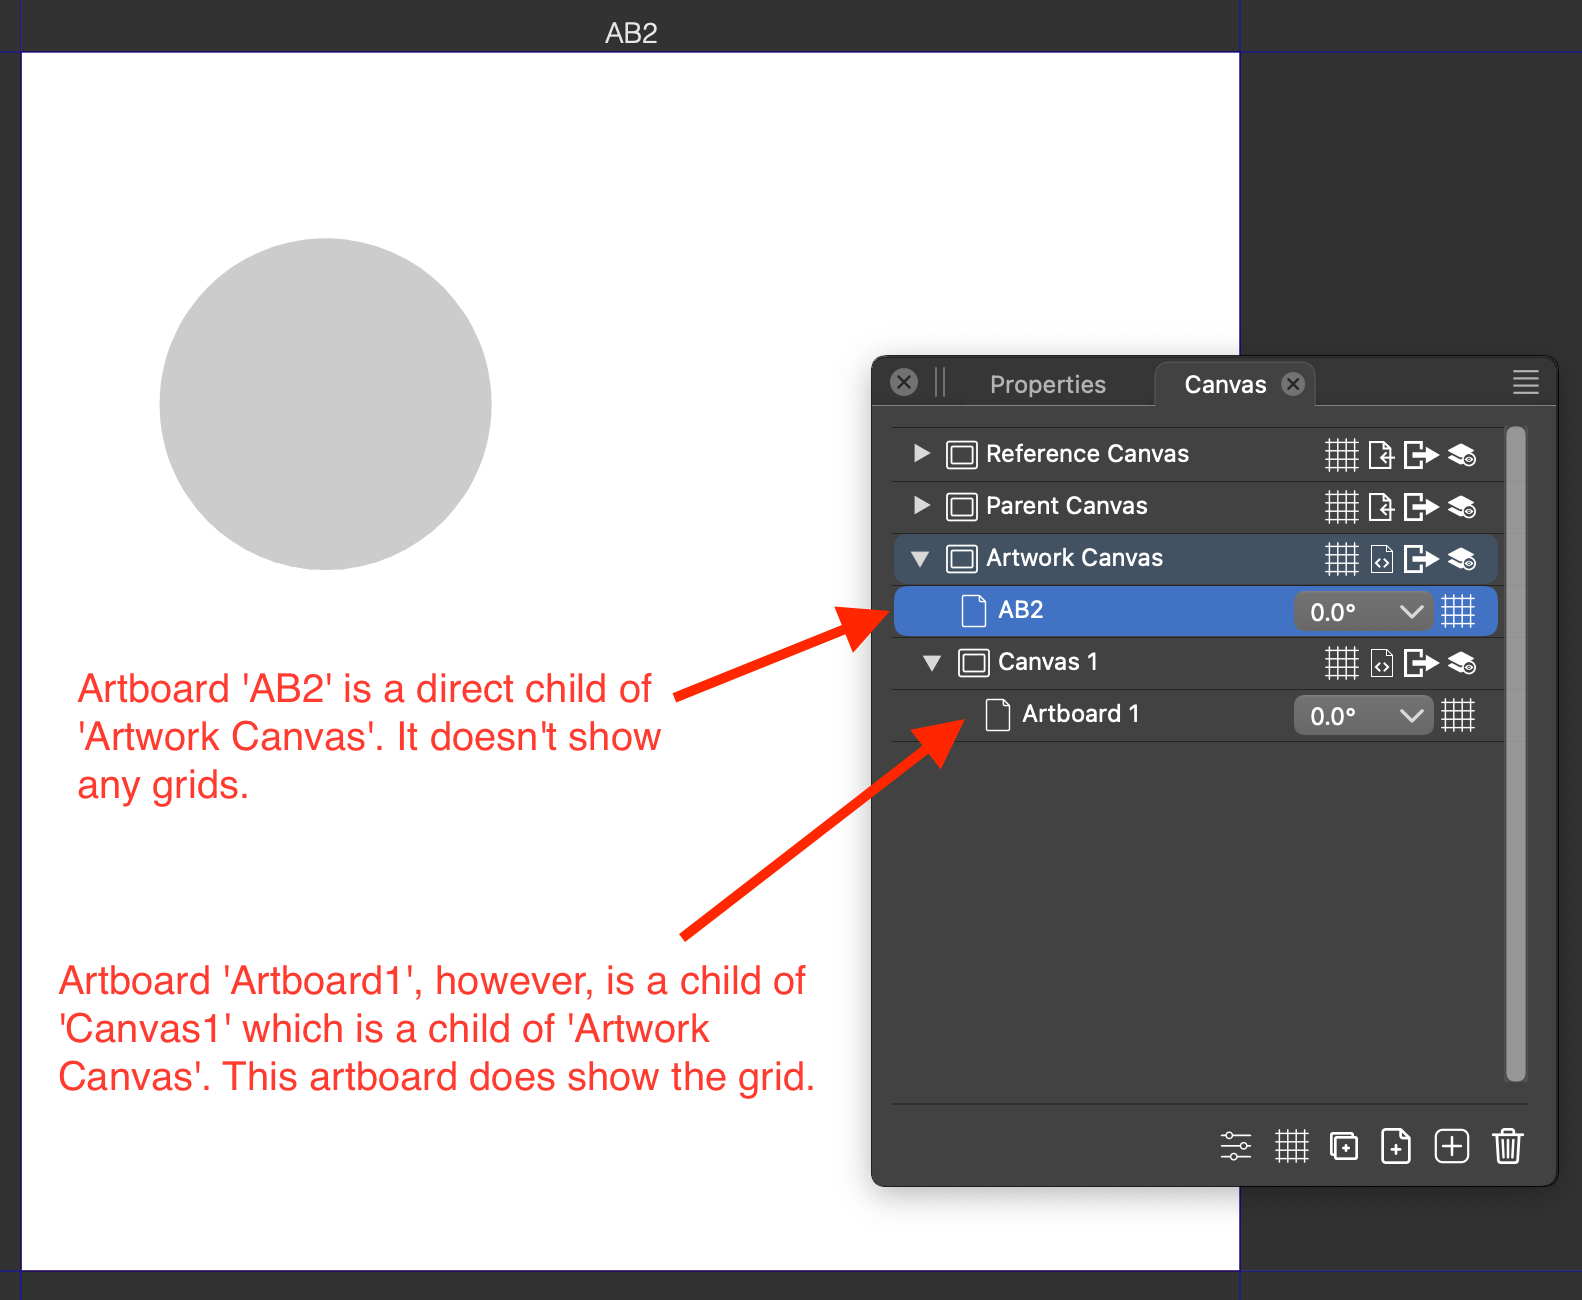
Task: Click layers visibility icon on Artwork Canvas row
Action: (x=1462, y=559)
